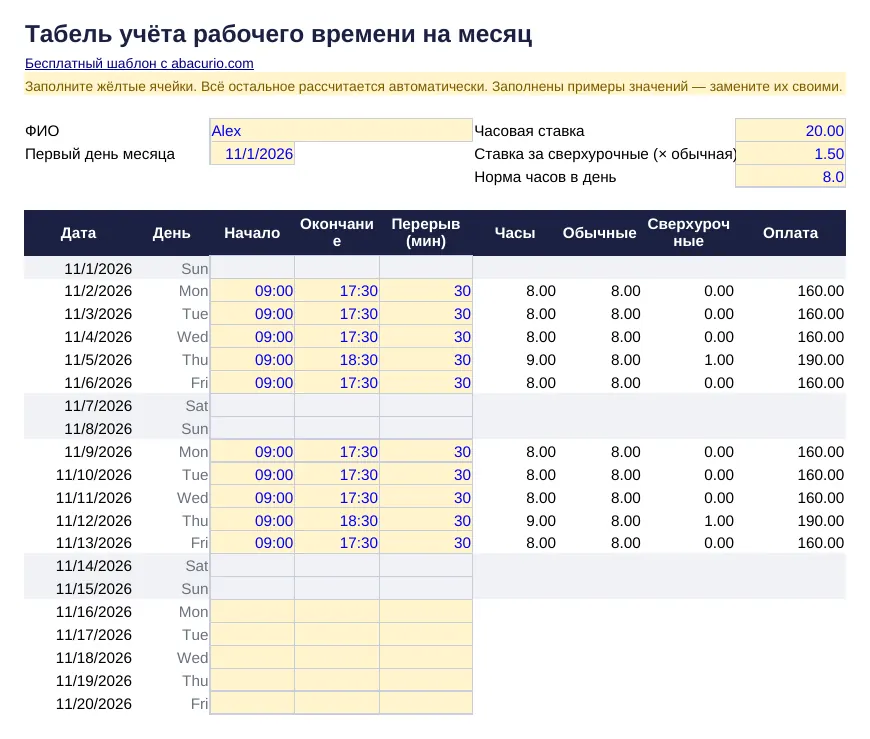Click the payment 160.00 for 11/2/2026
The image size is (870, 739).
click(x=821, y=291)
